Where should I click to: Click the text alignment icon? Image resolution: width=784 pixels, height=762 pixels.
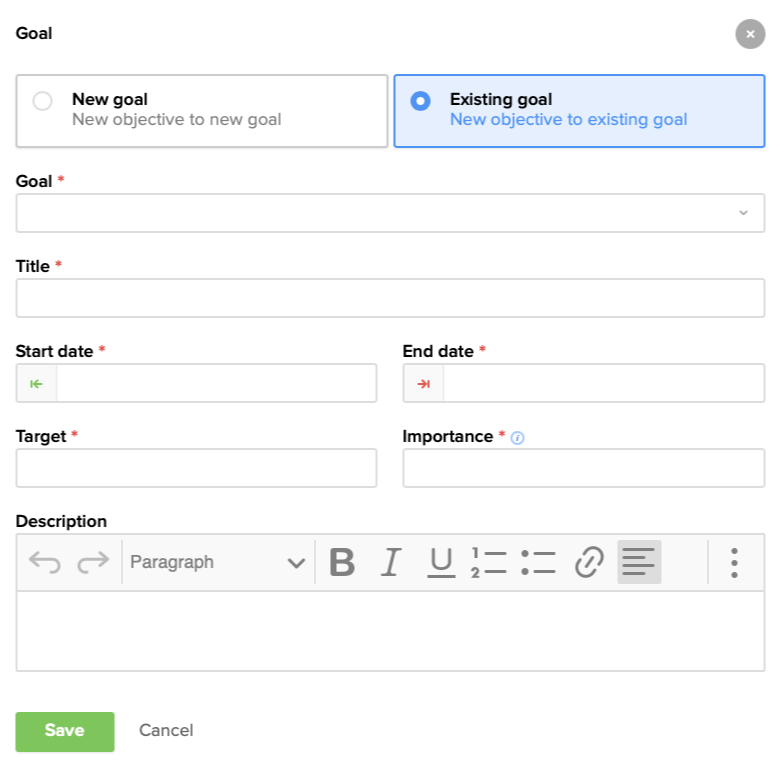tap(639, 562)
